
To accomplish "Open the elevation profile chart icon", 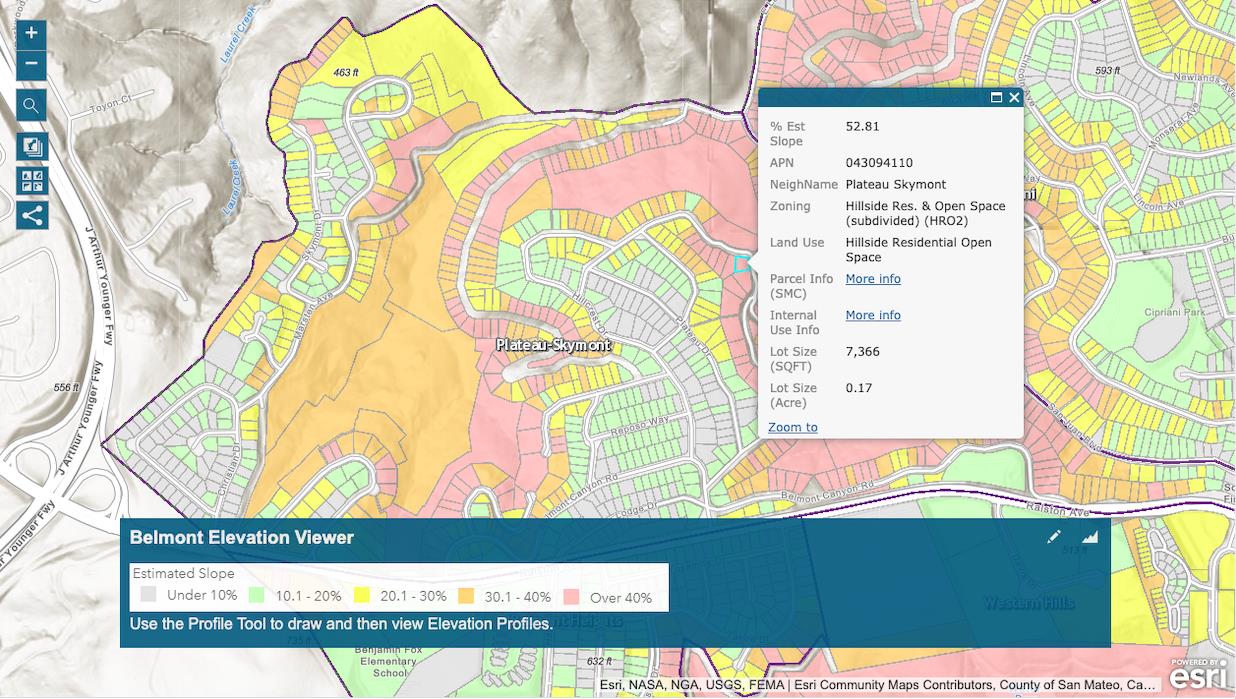I will [1090, 537].
